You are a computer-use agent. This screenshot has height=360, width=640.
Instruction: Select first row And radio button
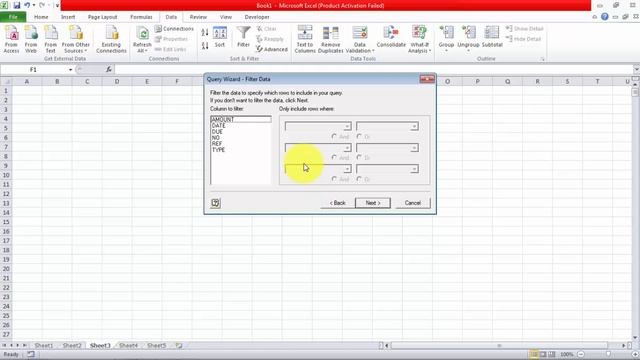334,136
